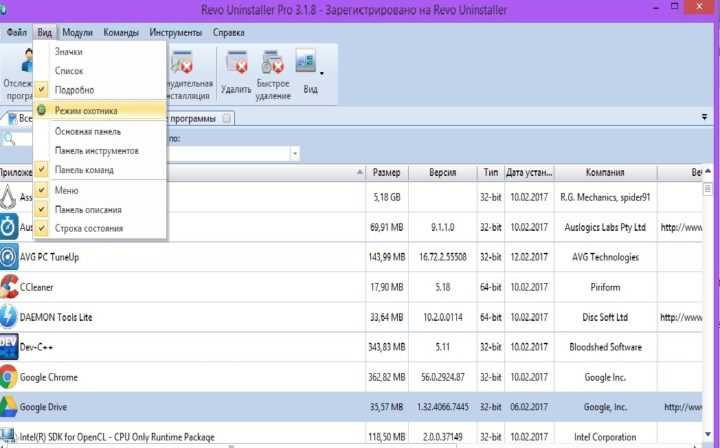
Task: Click the Bloodshed Software company cell
Action: [x=605, y=347]
